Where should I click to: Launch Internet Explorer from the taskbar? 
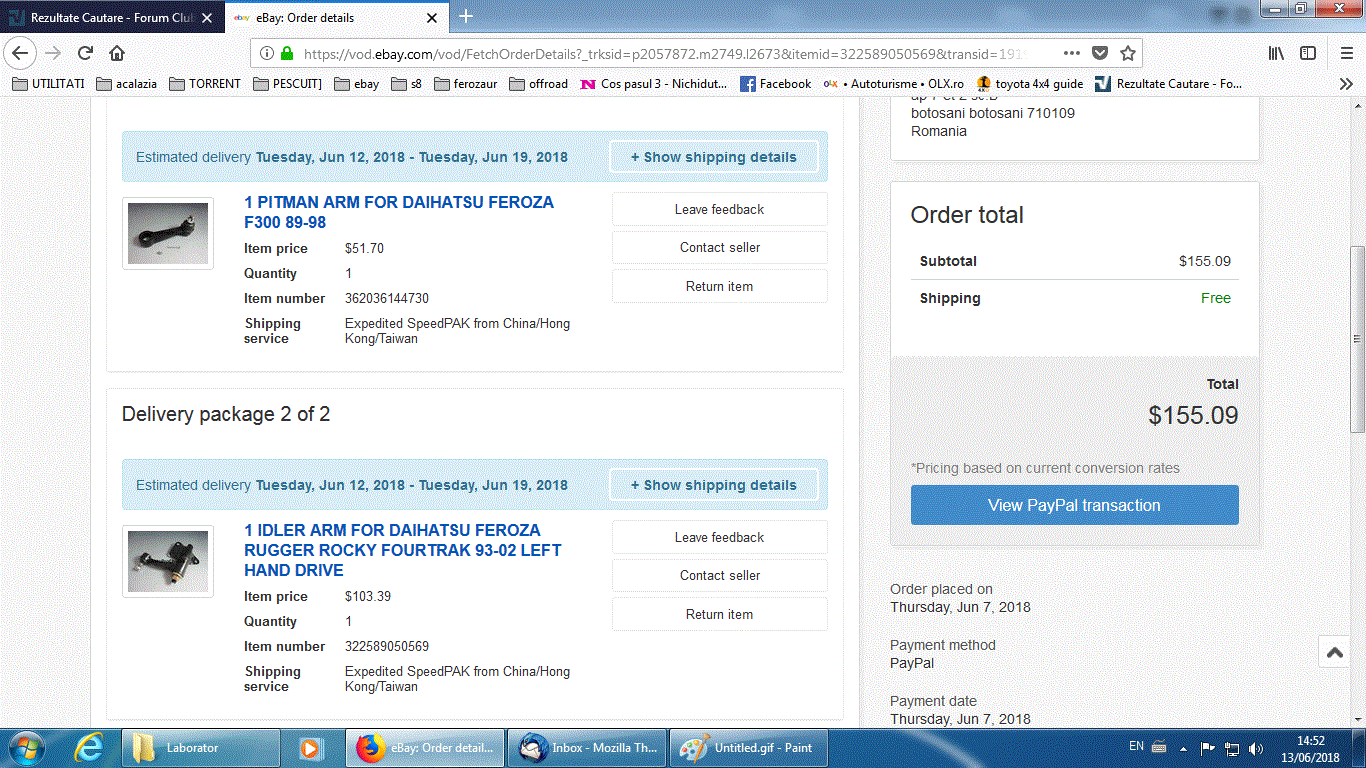click(x=89, y=748)
